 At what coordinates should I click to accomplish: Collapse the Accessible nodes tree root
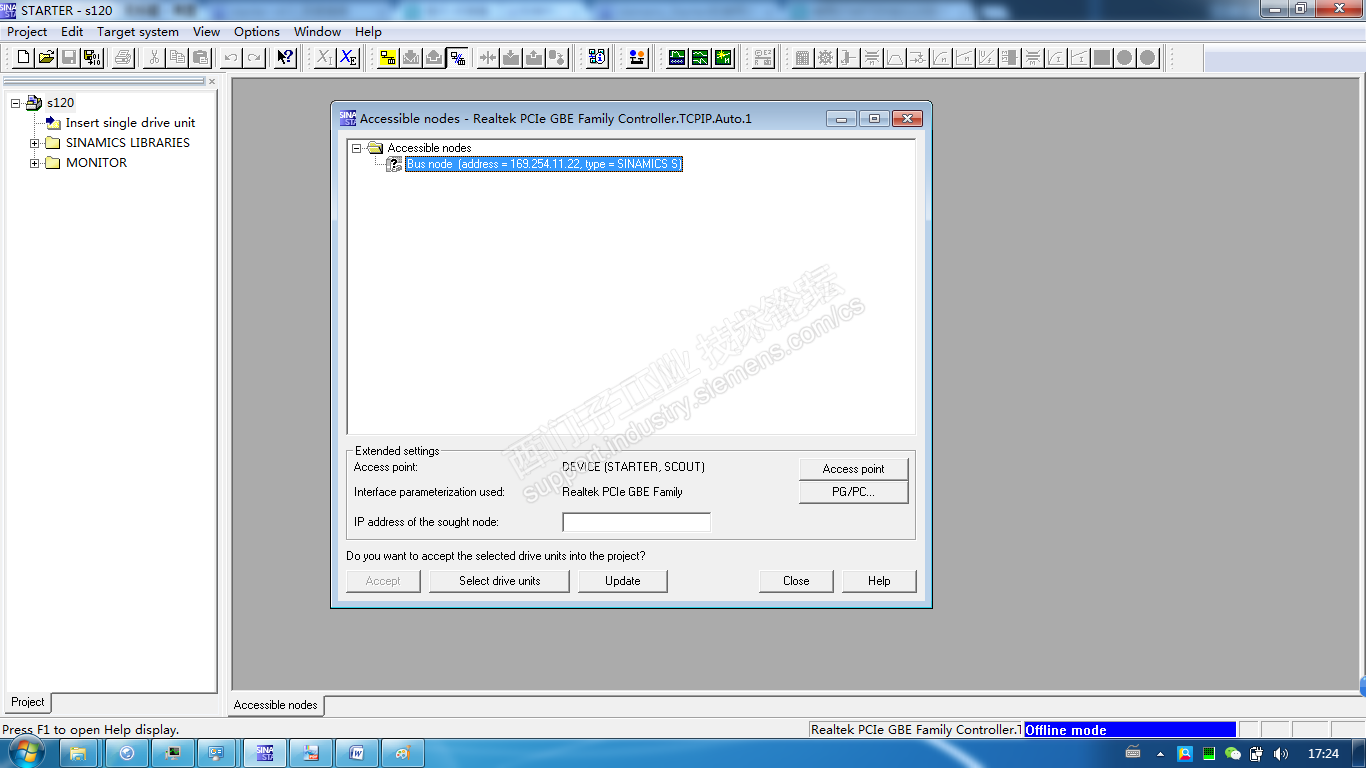(357, 148)
